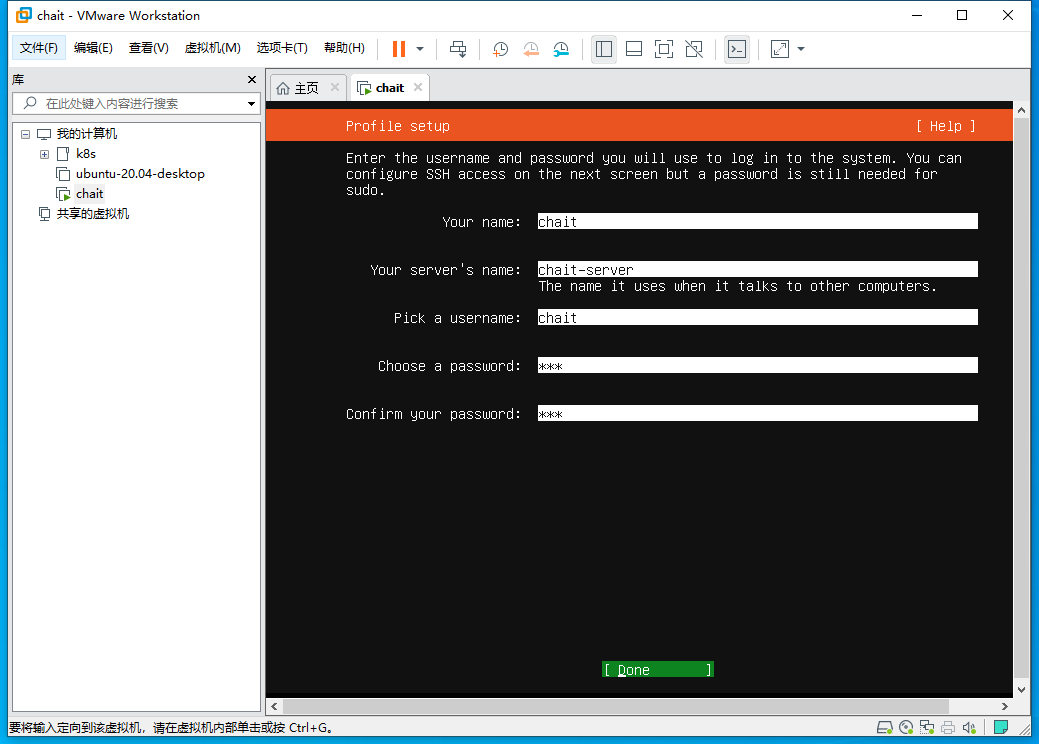
Task: Toggle the virtual network adapter status icon
Action: (926, 727)
